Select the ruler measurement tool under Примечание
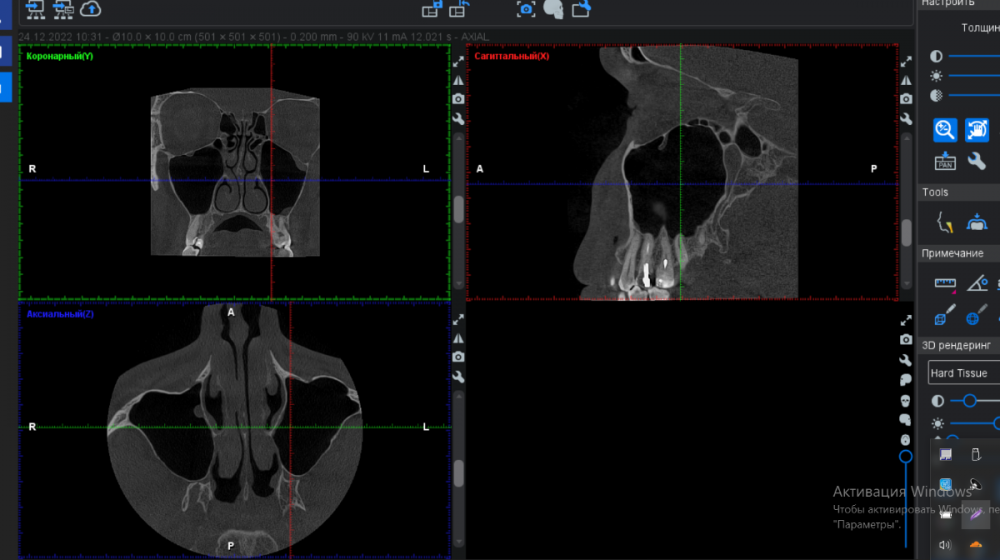Viewport: 1000px width, 560px height. [x=945, y=284]
